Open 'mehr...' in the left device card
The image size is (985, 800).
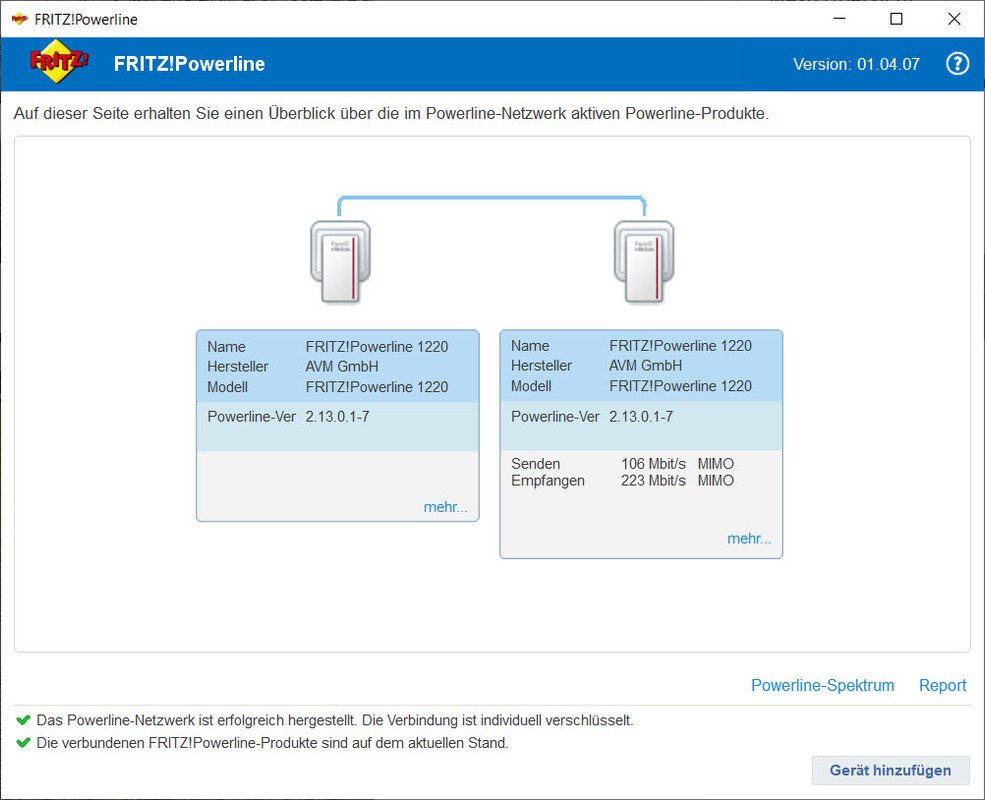coord(445,507)
